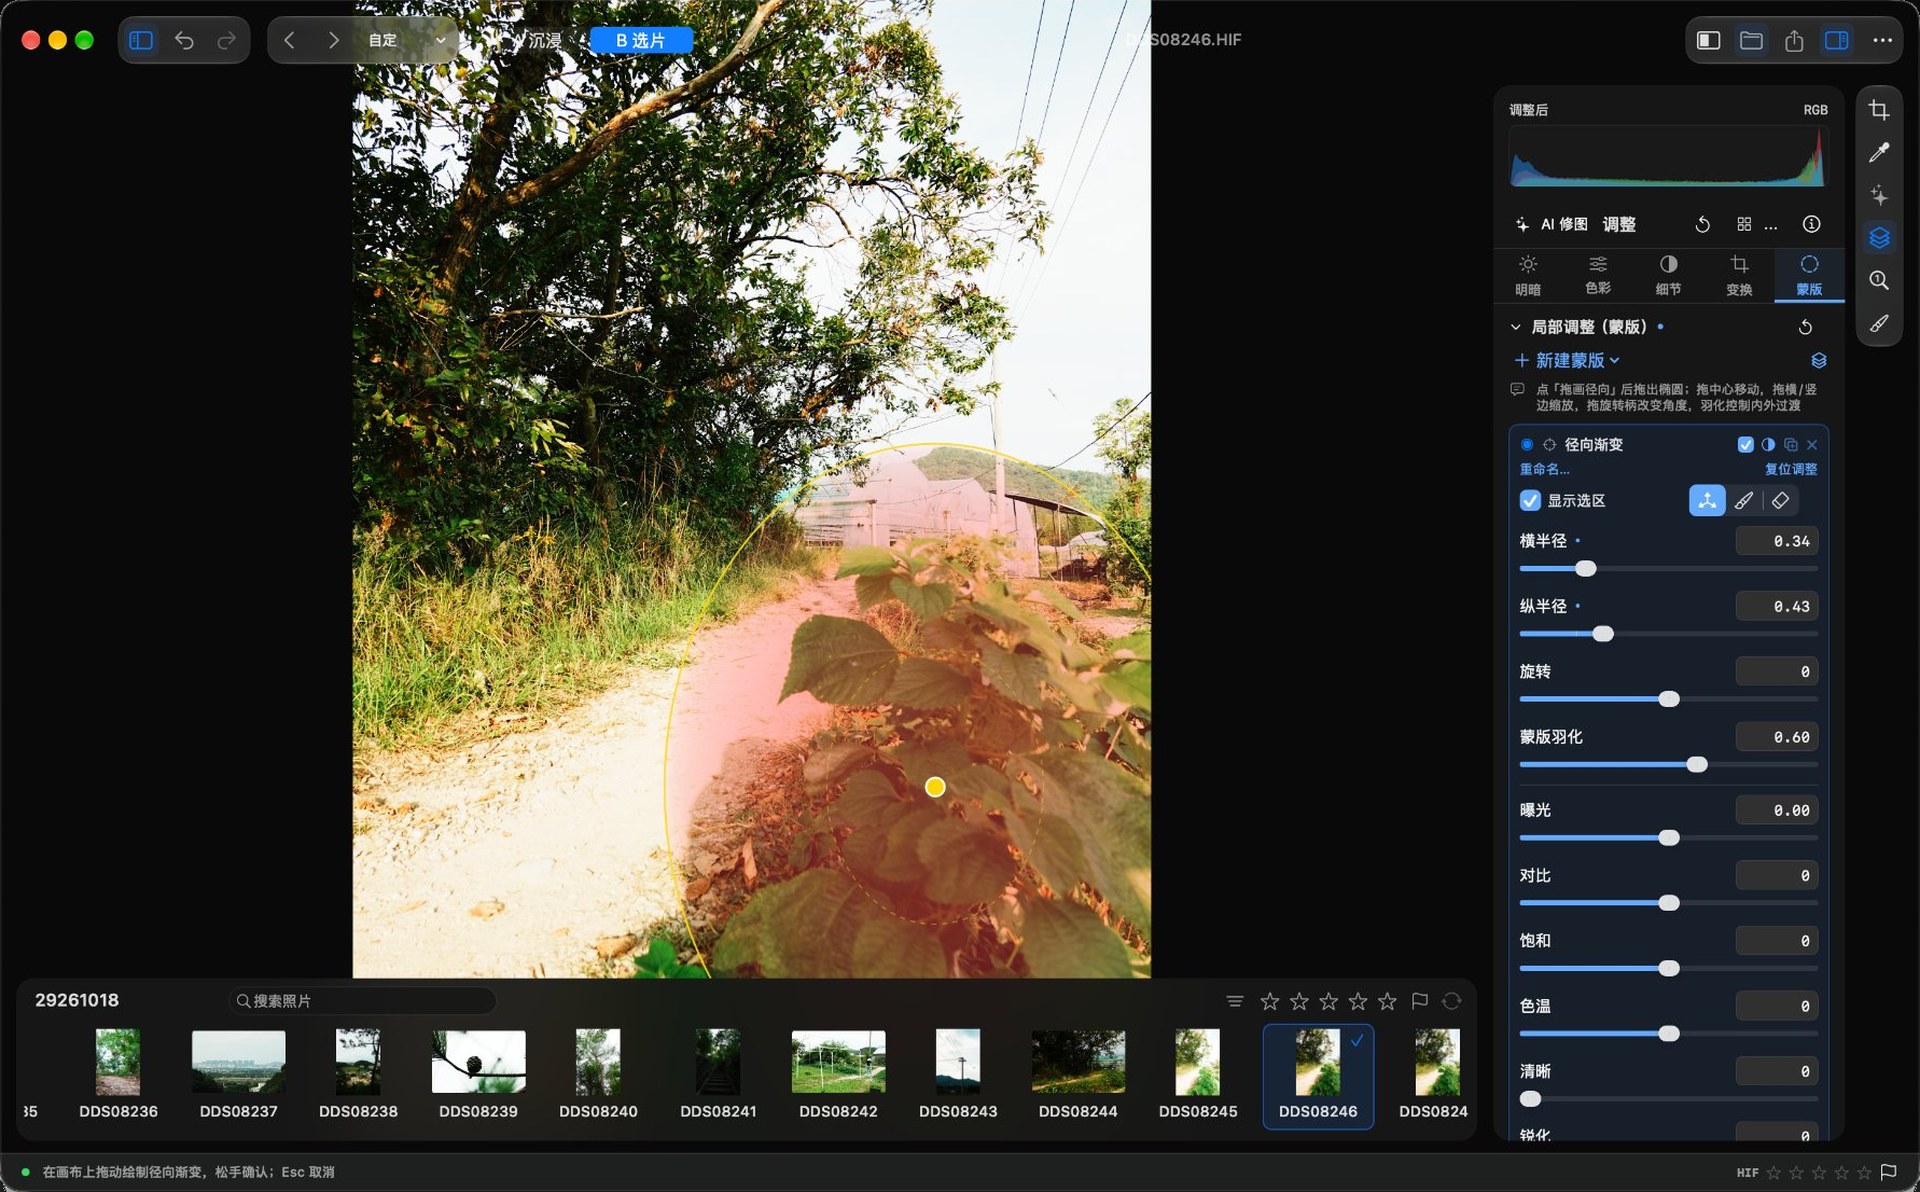
Task: Invert the 径向渐变 mask with the half-circle icon
Action: pos(1768,444)
